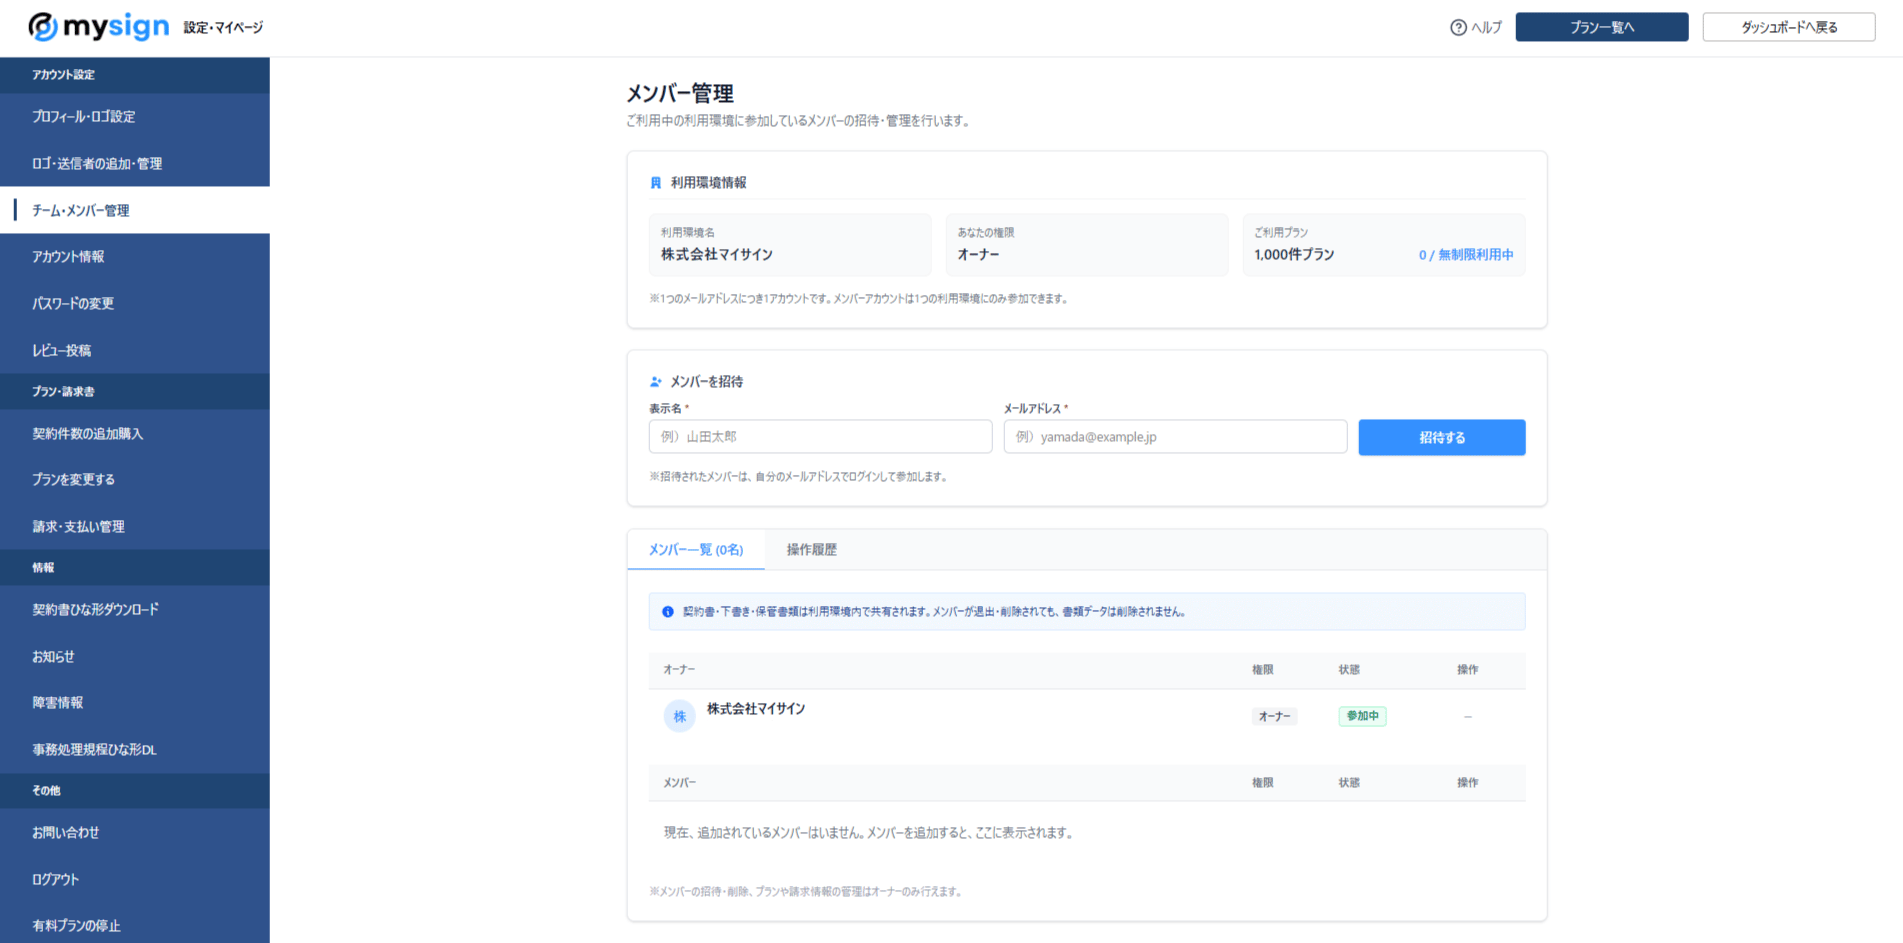Open 事務処理規程ひな形DL sidebar item
1903x943 pixels.
[135, 750]
